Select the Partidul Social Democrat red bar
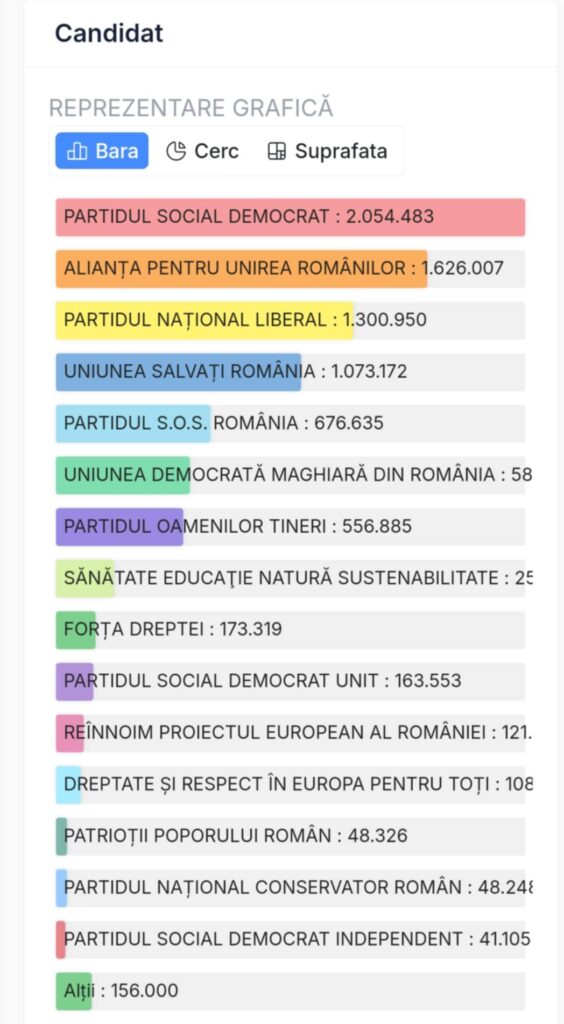Screen dimensions: 564x1024 tap(290, 217)
